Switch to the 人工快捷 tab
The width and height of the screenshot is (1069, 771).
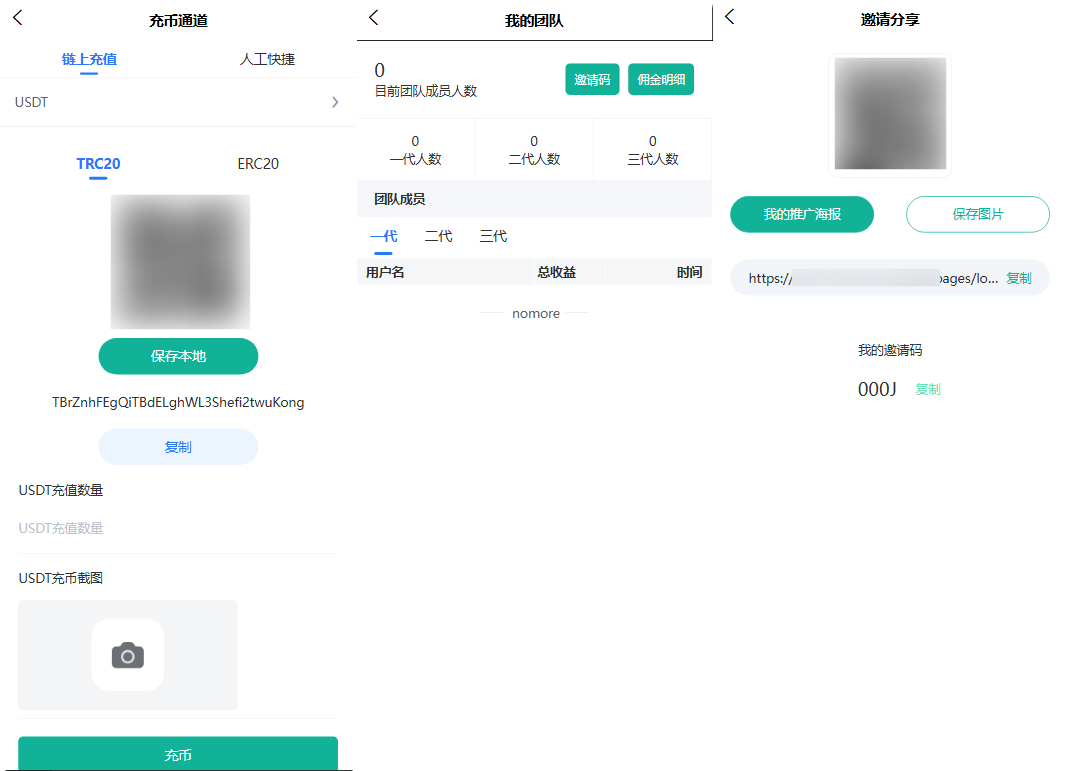pos(267,59)
